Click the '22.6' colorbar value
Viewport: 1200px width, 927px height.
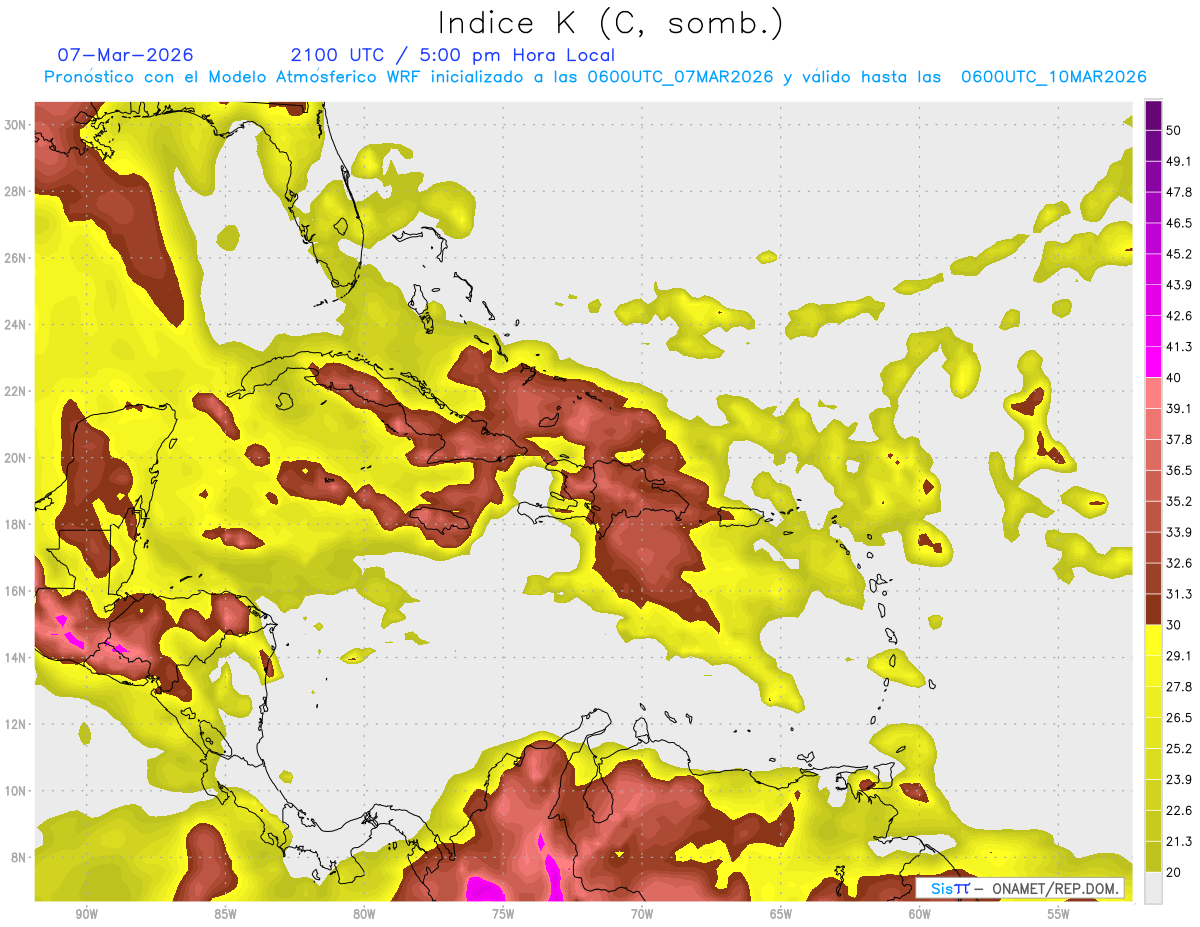[x=1179, y=811]
